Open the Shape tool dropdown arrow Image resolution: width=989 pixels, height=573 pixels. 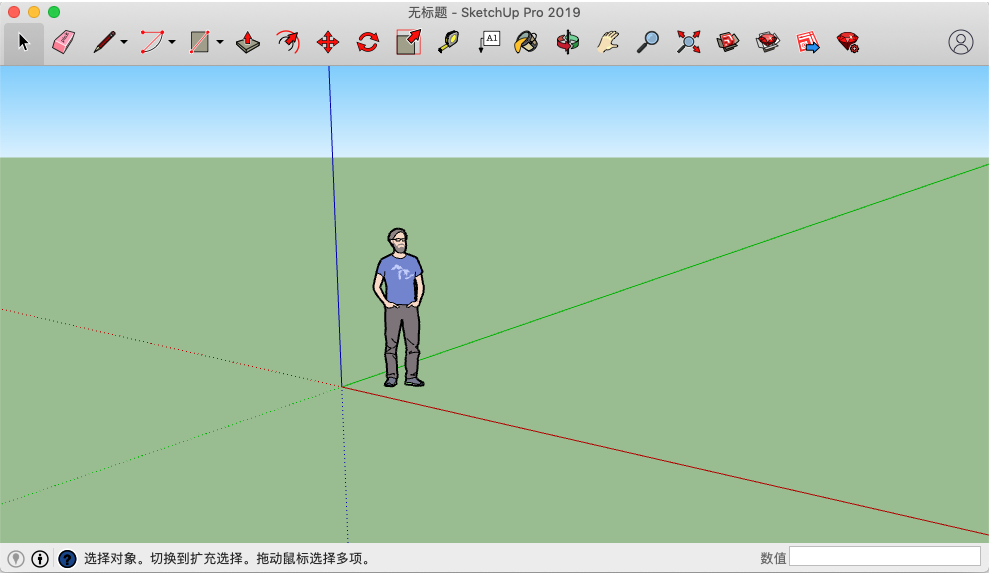[x=219, y=42]
